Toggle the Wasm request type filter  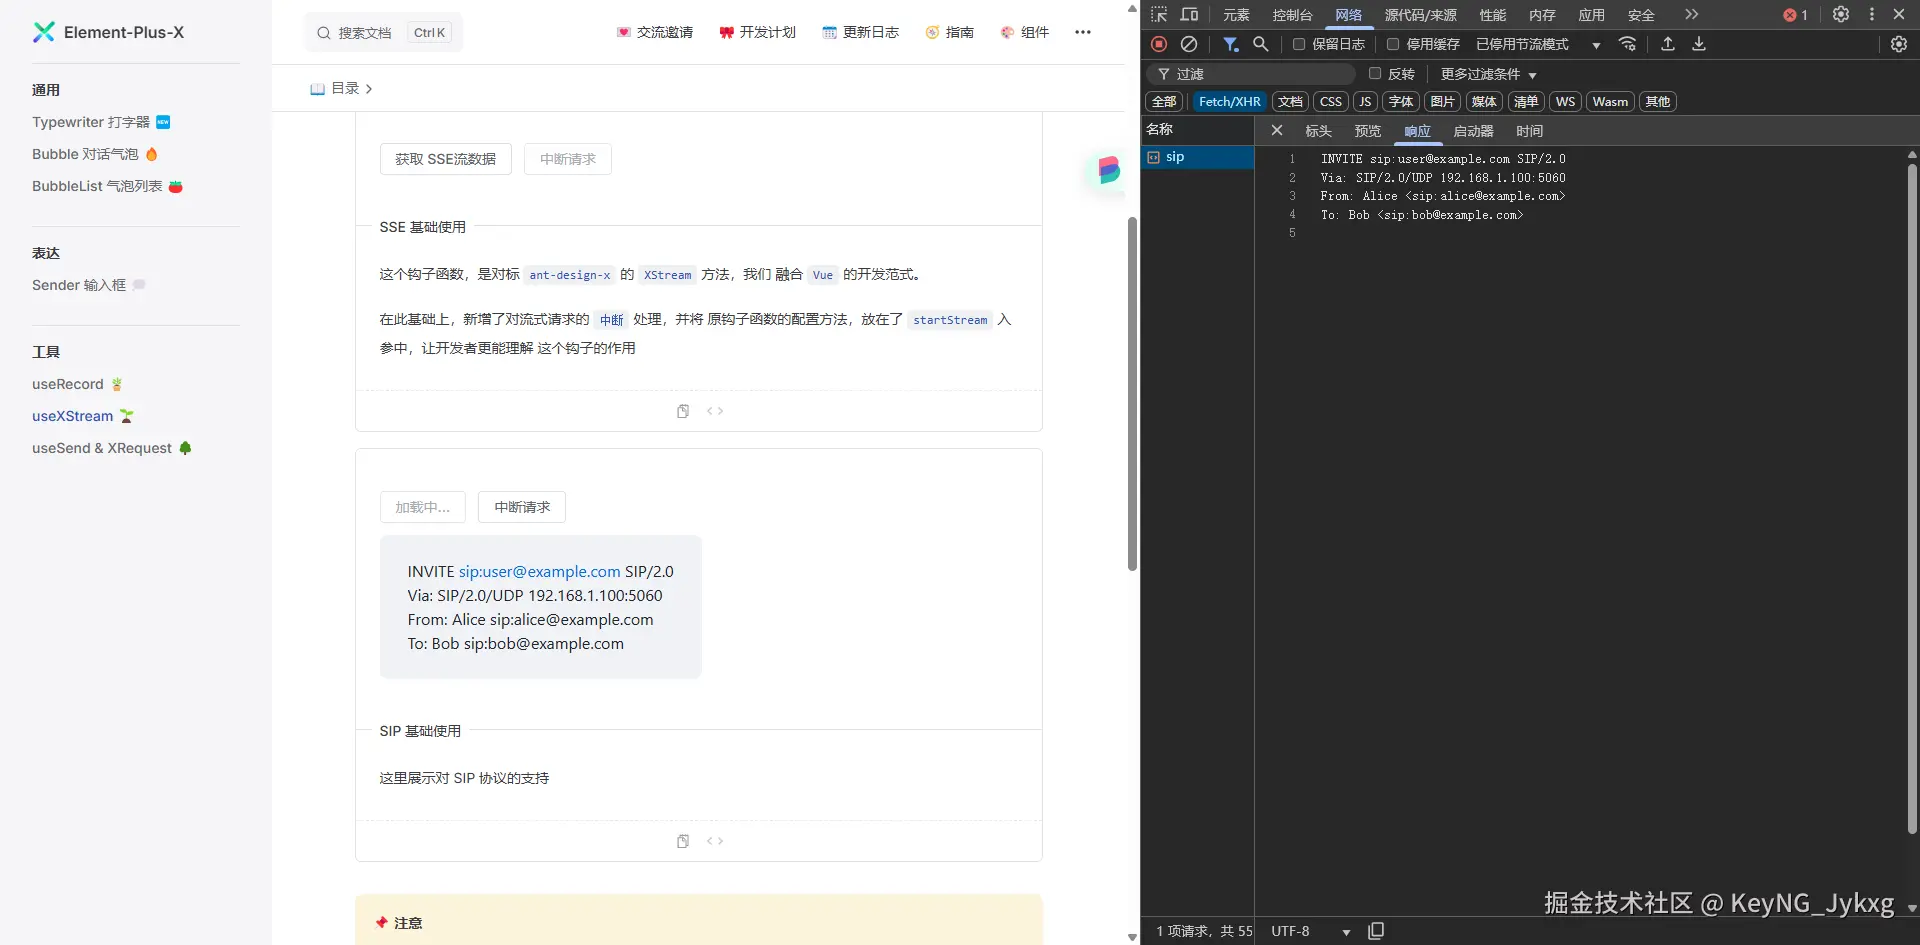pyautogui.click(x=1610, y=102)
